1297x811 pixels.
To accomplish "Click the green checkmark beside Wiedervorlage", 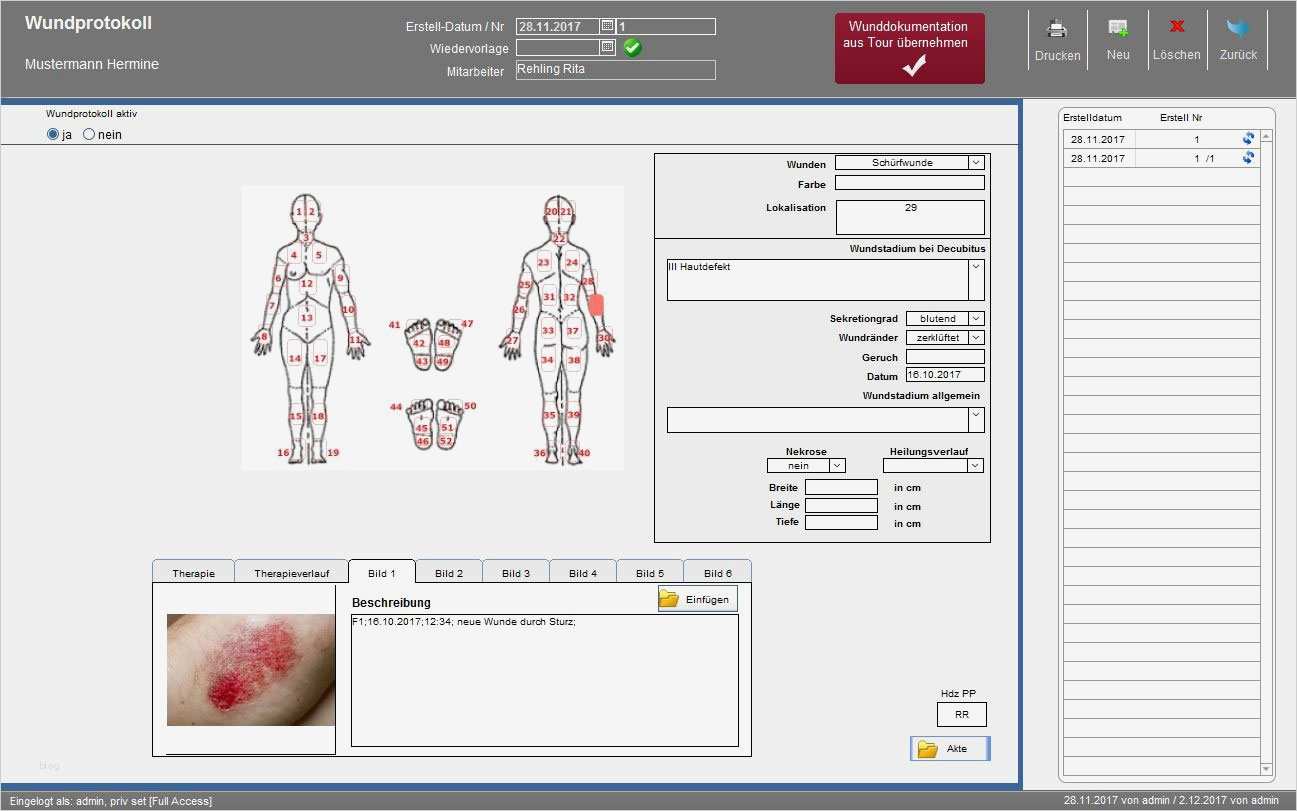I will [632, 47].
